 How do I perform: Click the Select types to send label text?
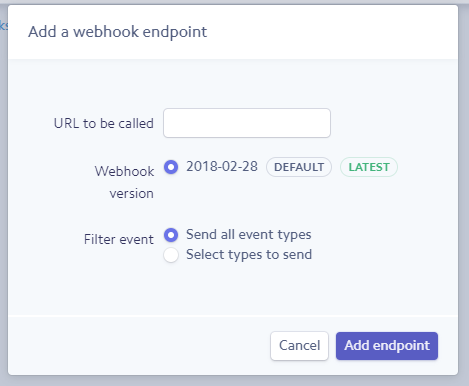click(x=249, y=255)
